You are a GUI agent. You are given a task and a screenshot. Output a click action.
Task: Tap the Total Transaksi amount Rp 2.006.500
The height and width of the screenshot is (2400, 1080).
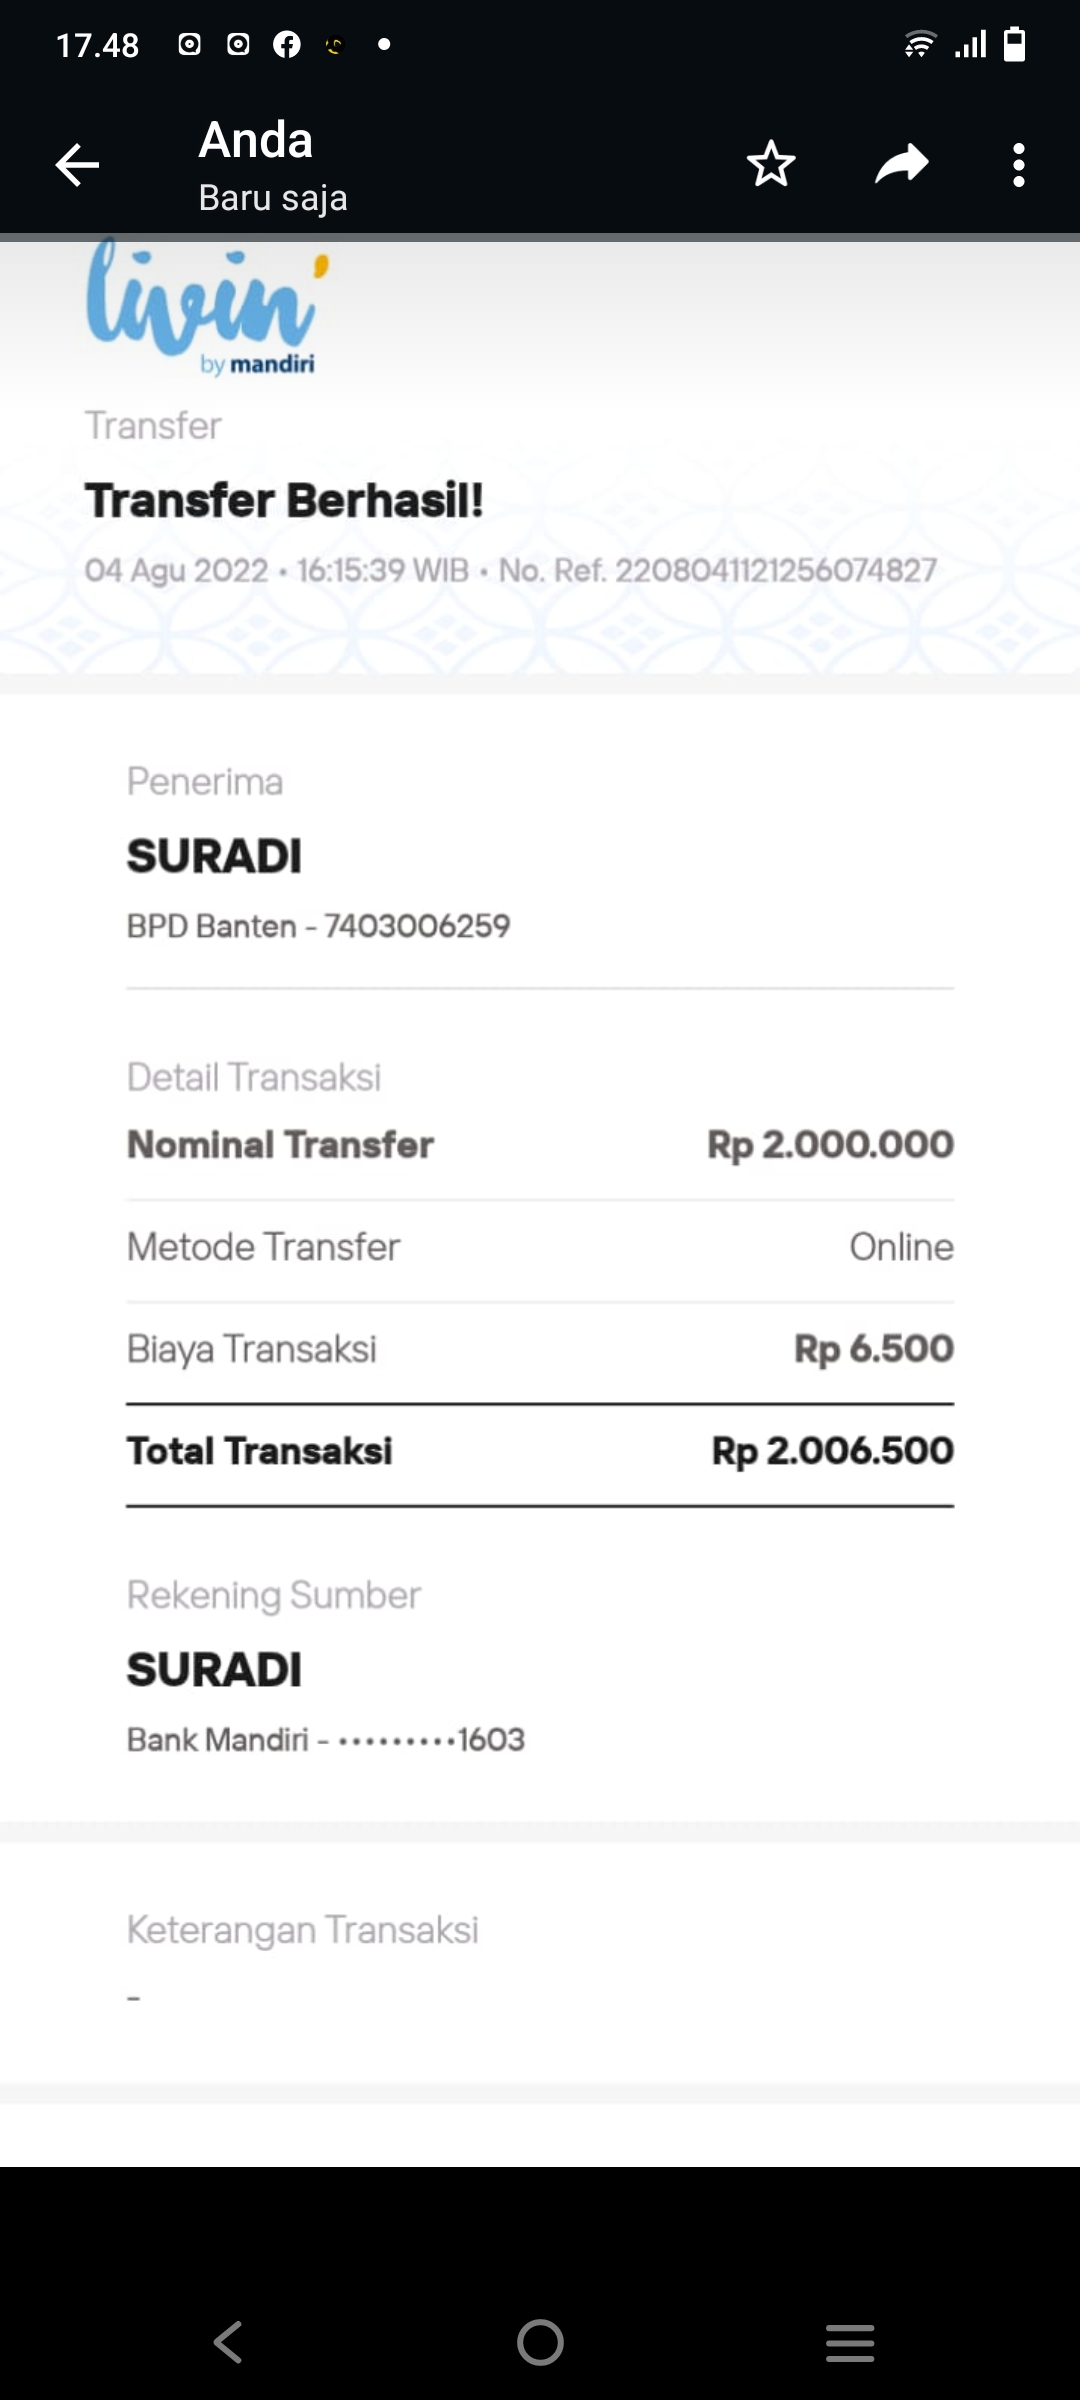point(832,1451)
